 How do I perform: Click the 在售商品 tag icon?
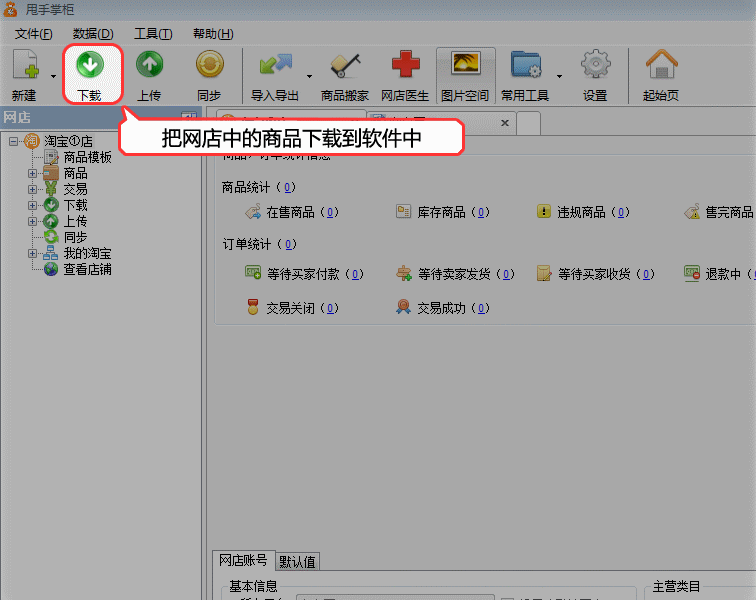tap(253, 212)
